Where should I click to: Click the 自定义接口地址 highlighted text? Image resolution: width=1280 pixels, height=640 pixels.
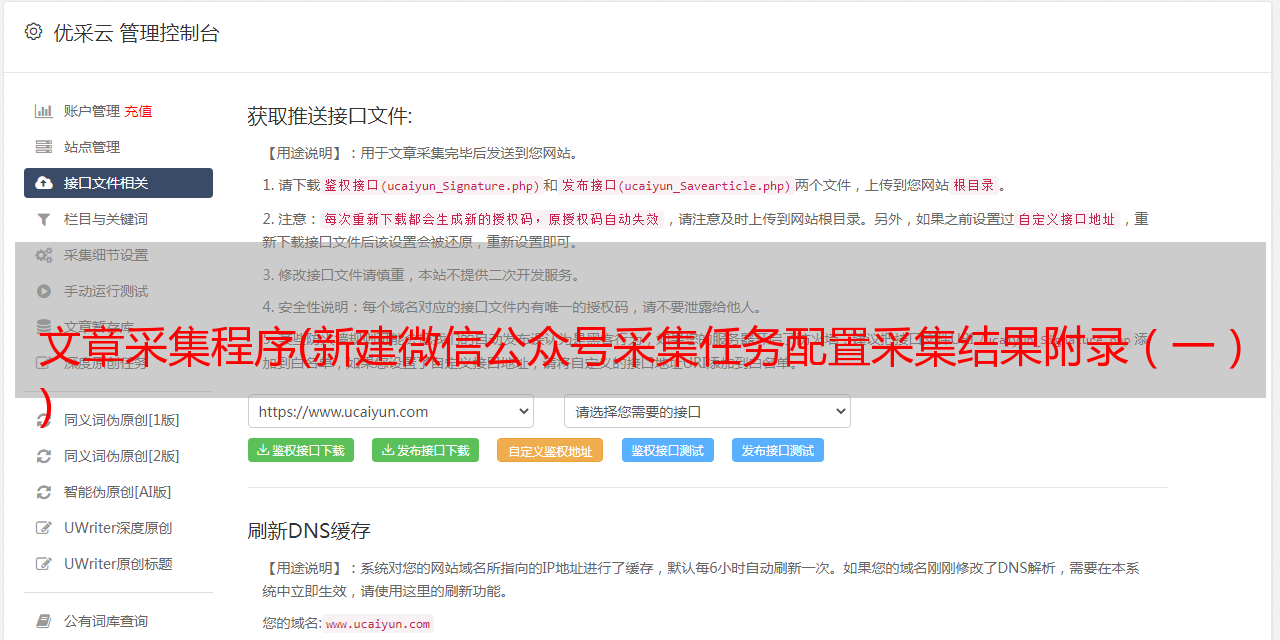click(1067, 219)
